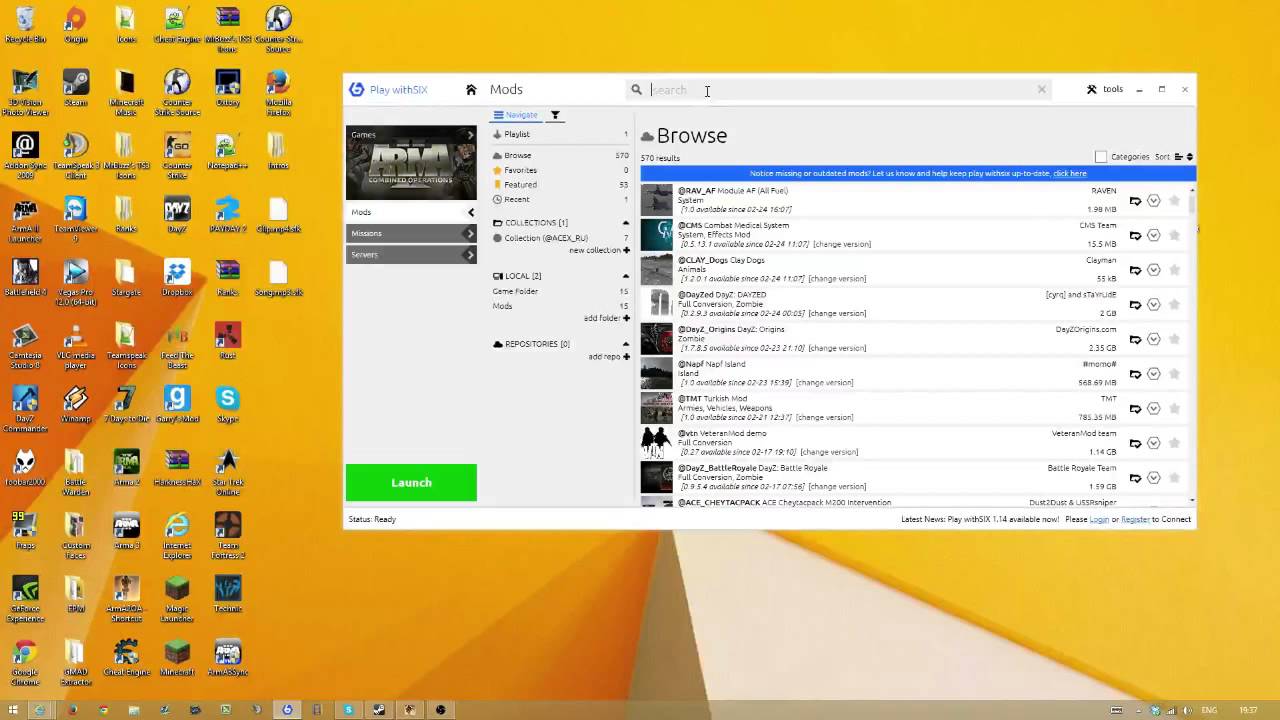Favorite the @Napf mod star
The height and width of the screenshot is (720, 1280).
click(1174, 374)
